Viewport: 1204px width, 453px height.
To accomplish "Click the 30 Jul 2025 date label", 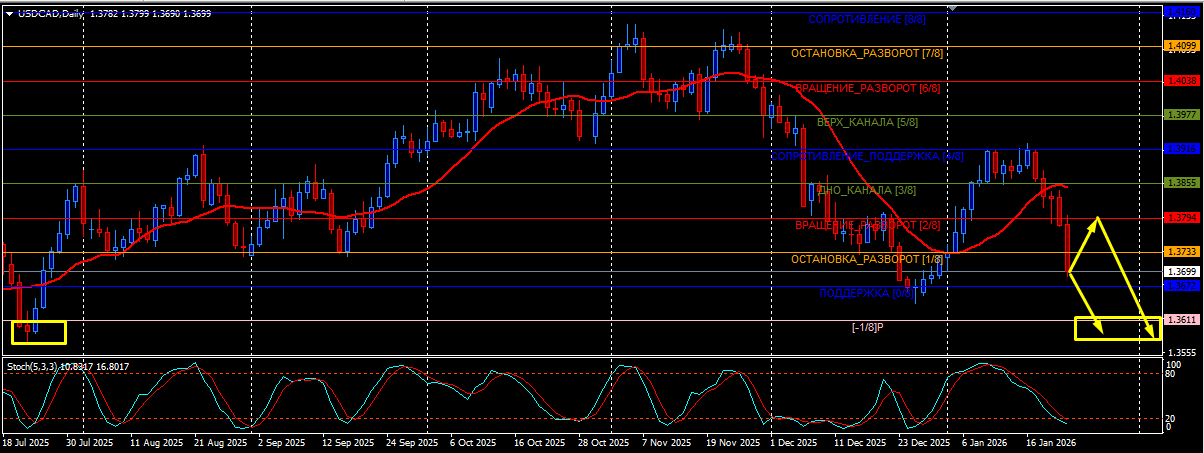I will (x=90, y=441).
